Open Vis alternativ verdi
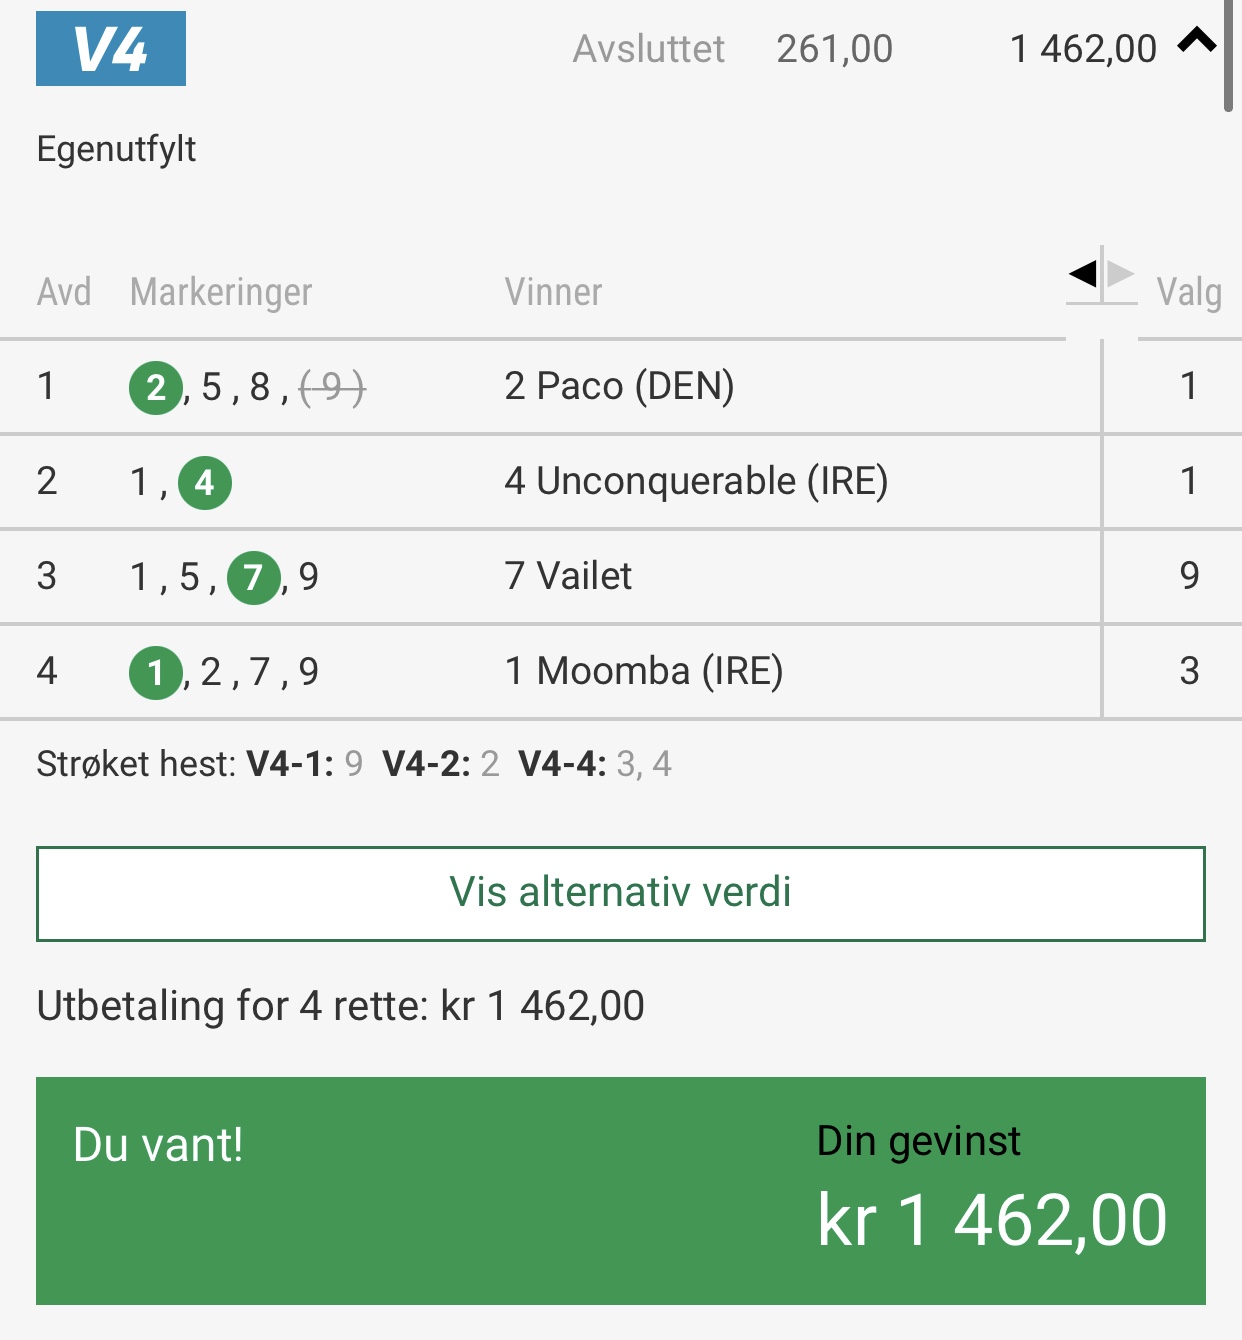The height and width of the screenshot is (1340, 1242). pos(621,894)
